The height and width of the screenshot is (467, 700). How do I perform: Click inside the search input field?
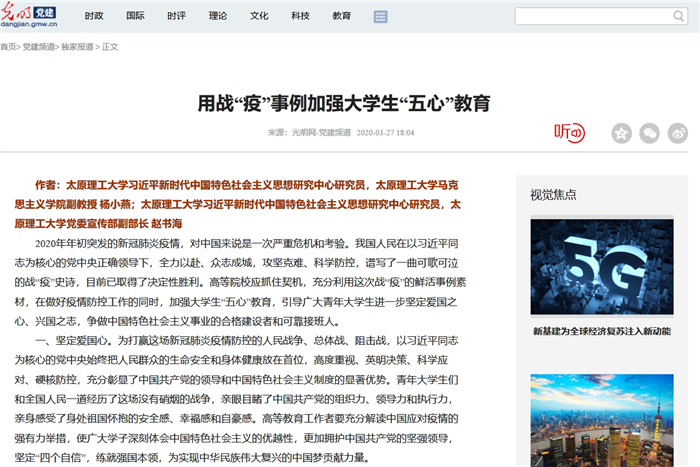pos(590,16)
